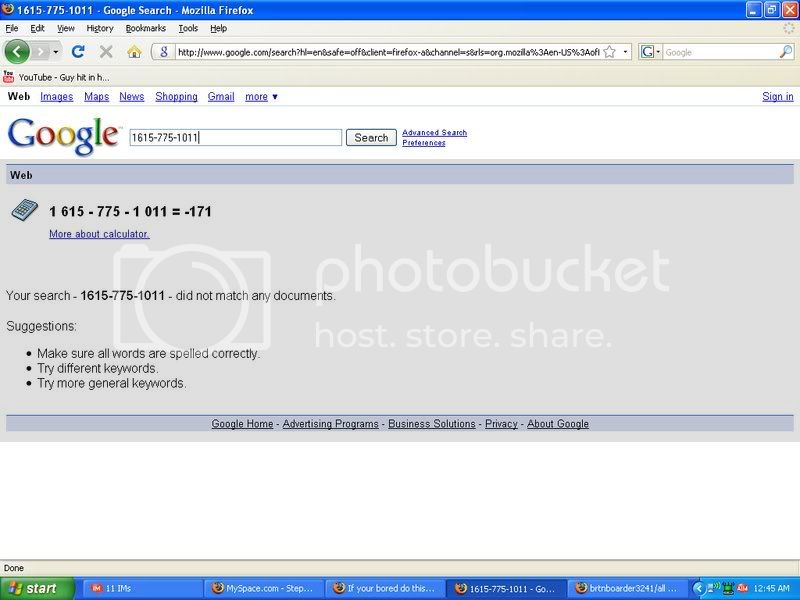Expand the address bar URL history dropdown
This screenshot has width=800, height=600.
625,52
